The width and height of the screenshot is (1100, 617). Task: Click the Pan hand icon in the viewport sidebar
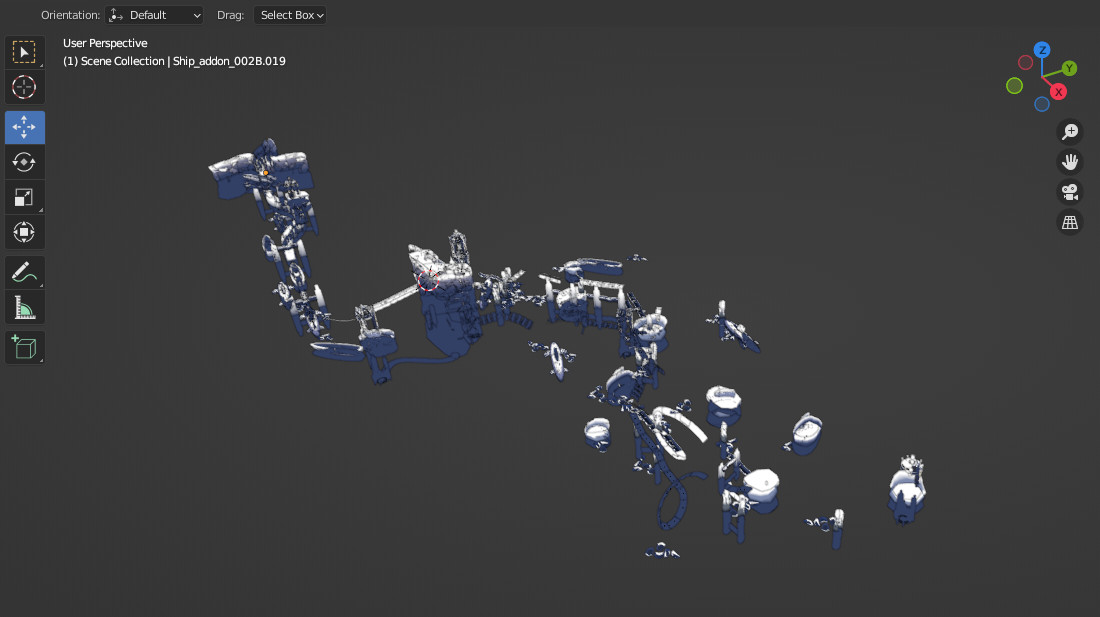1070,161
